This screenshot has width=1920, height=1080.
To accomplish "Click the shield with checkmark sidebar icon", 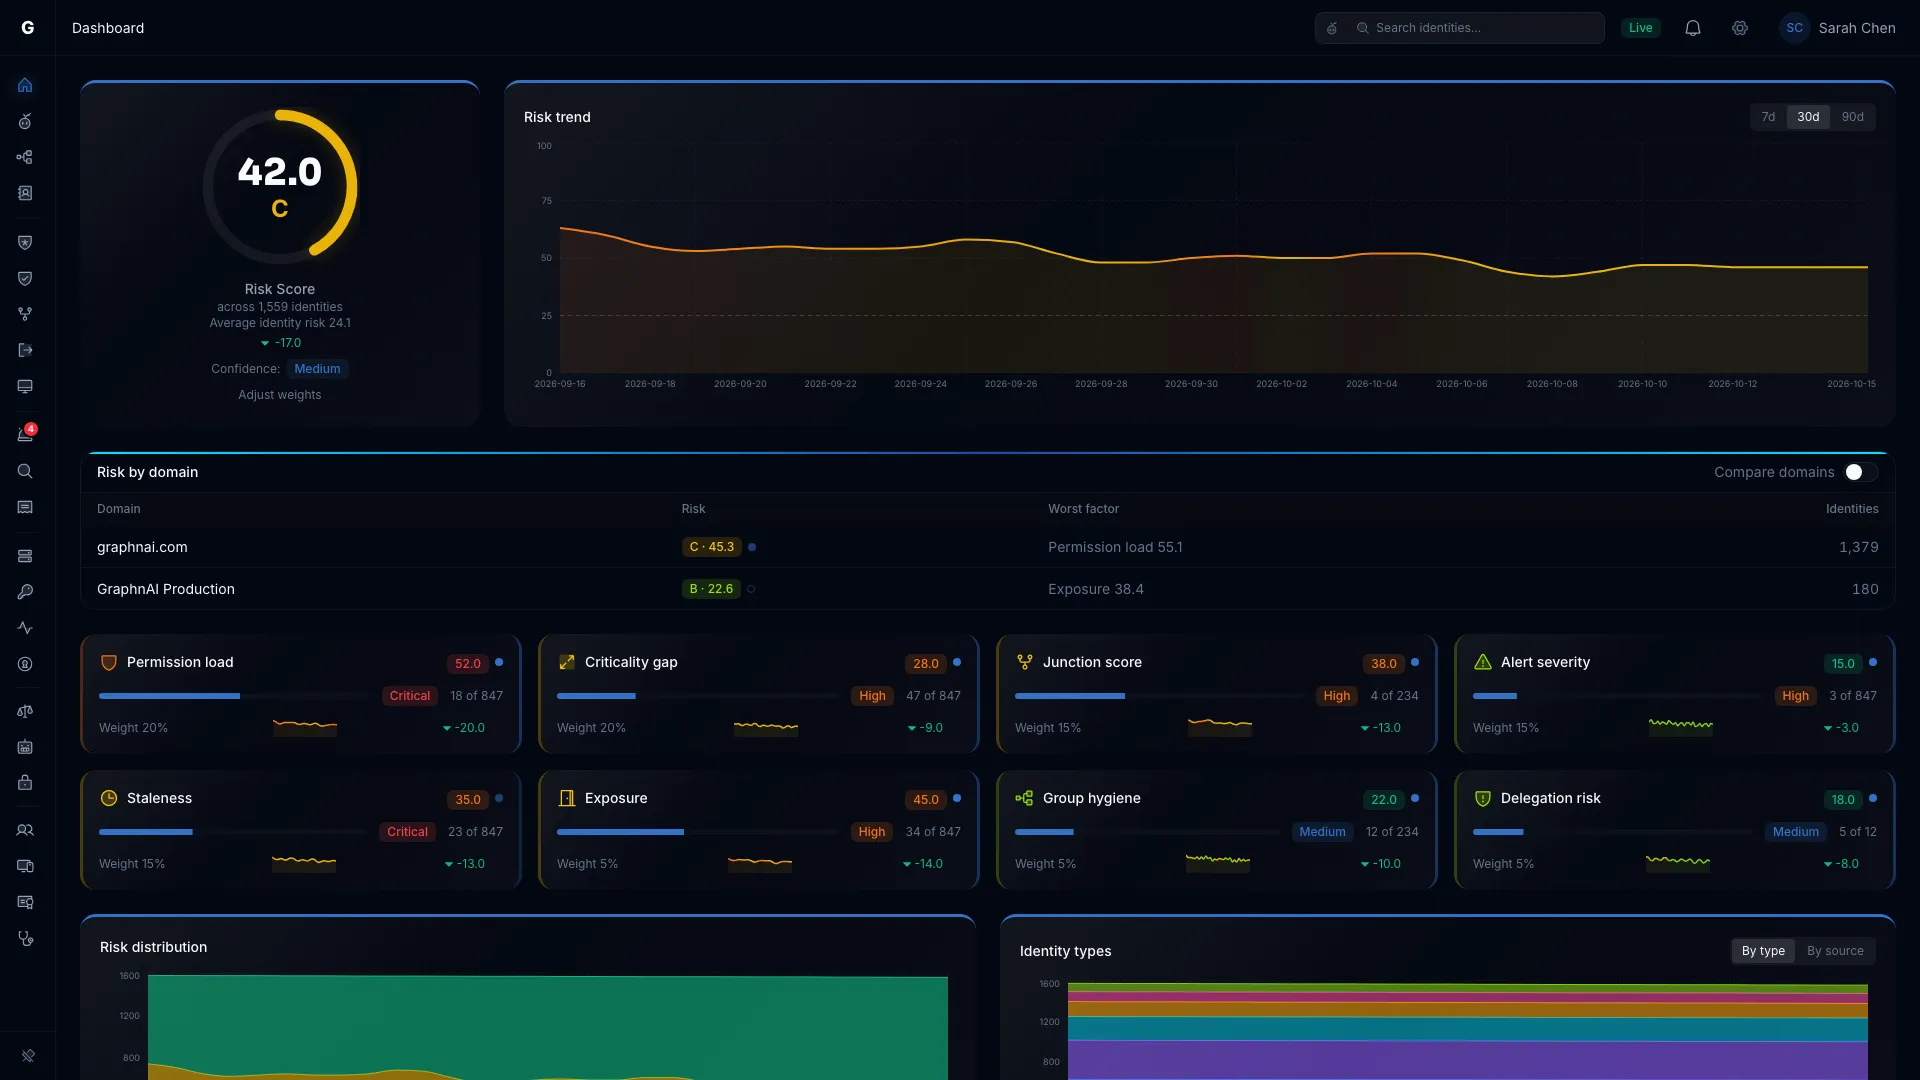I will pos(25,278).
